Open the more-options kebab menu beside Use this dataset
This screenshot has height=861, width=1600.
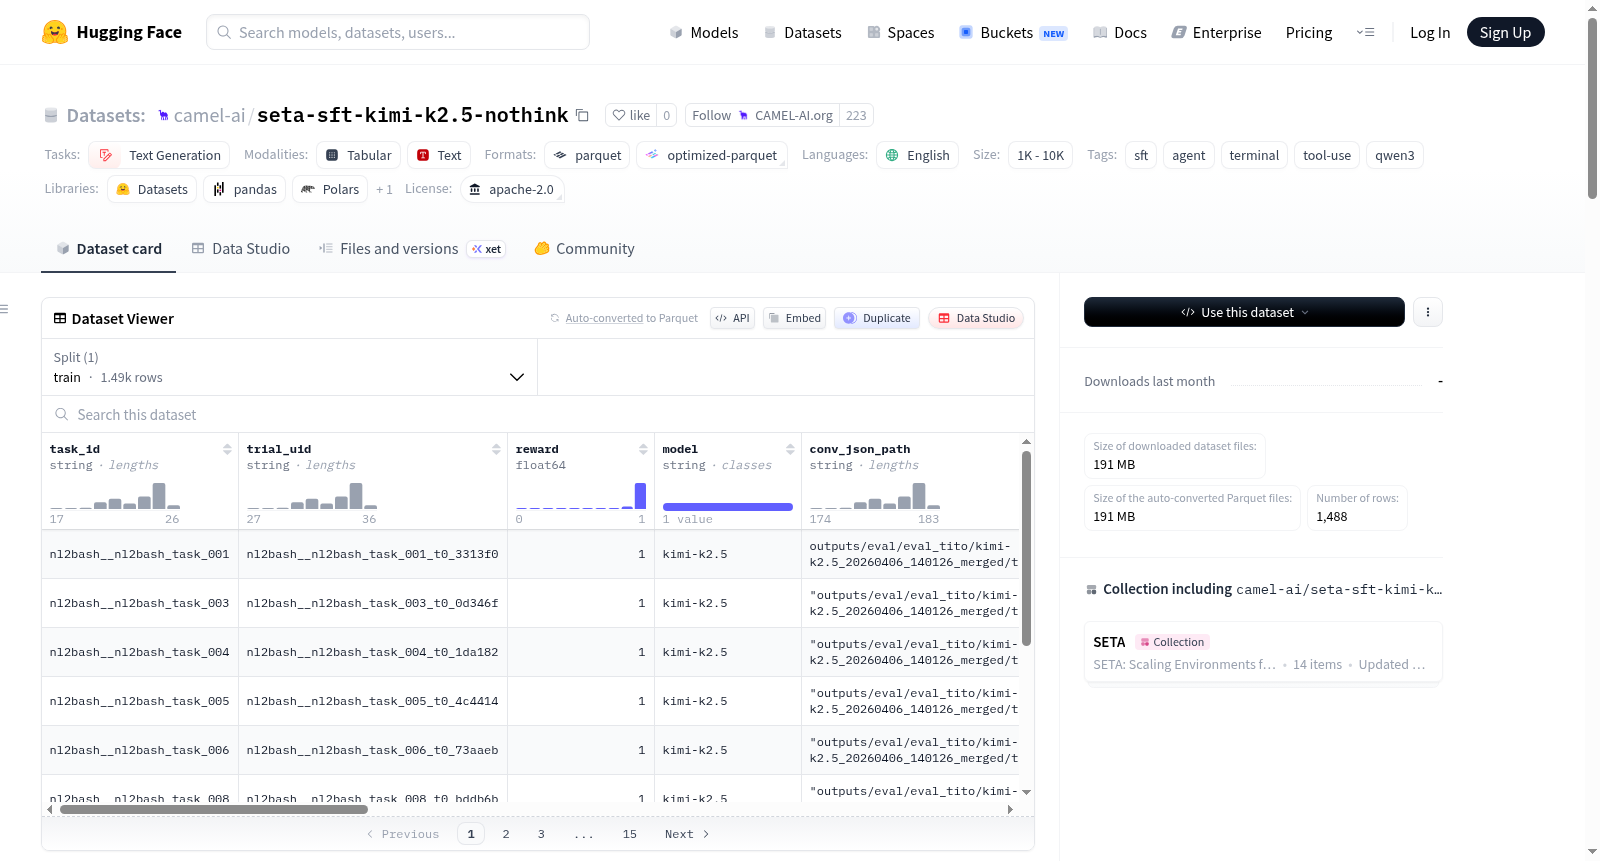point(1427,312)
